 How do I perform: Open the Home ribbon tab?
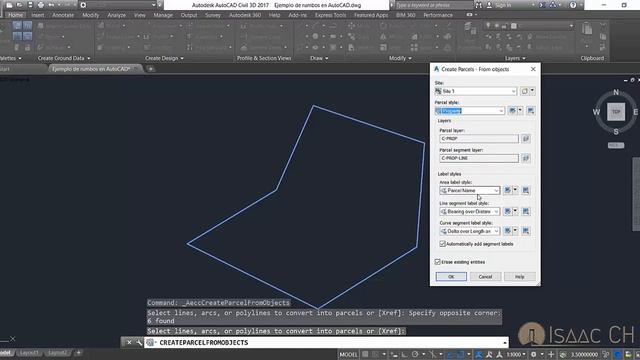click(x=16, y=15)
